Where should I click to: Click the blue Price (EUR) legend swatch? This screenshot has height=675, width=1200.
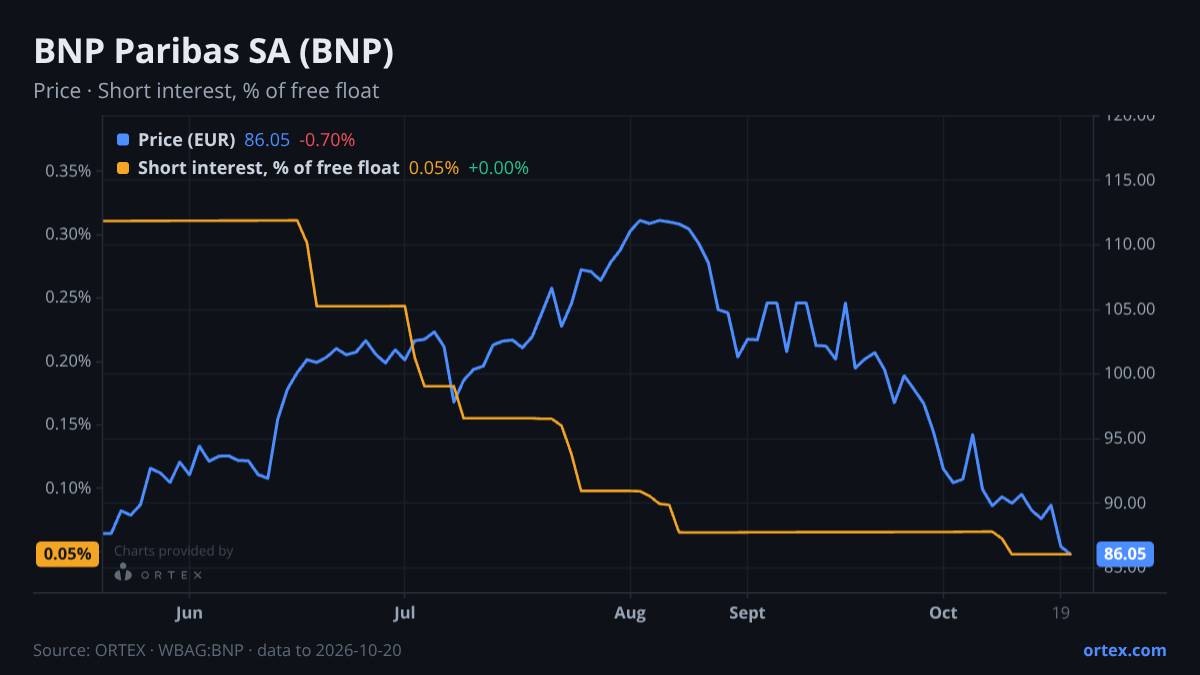(x=123, y=140)
